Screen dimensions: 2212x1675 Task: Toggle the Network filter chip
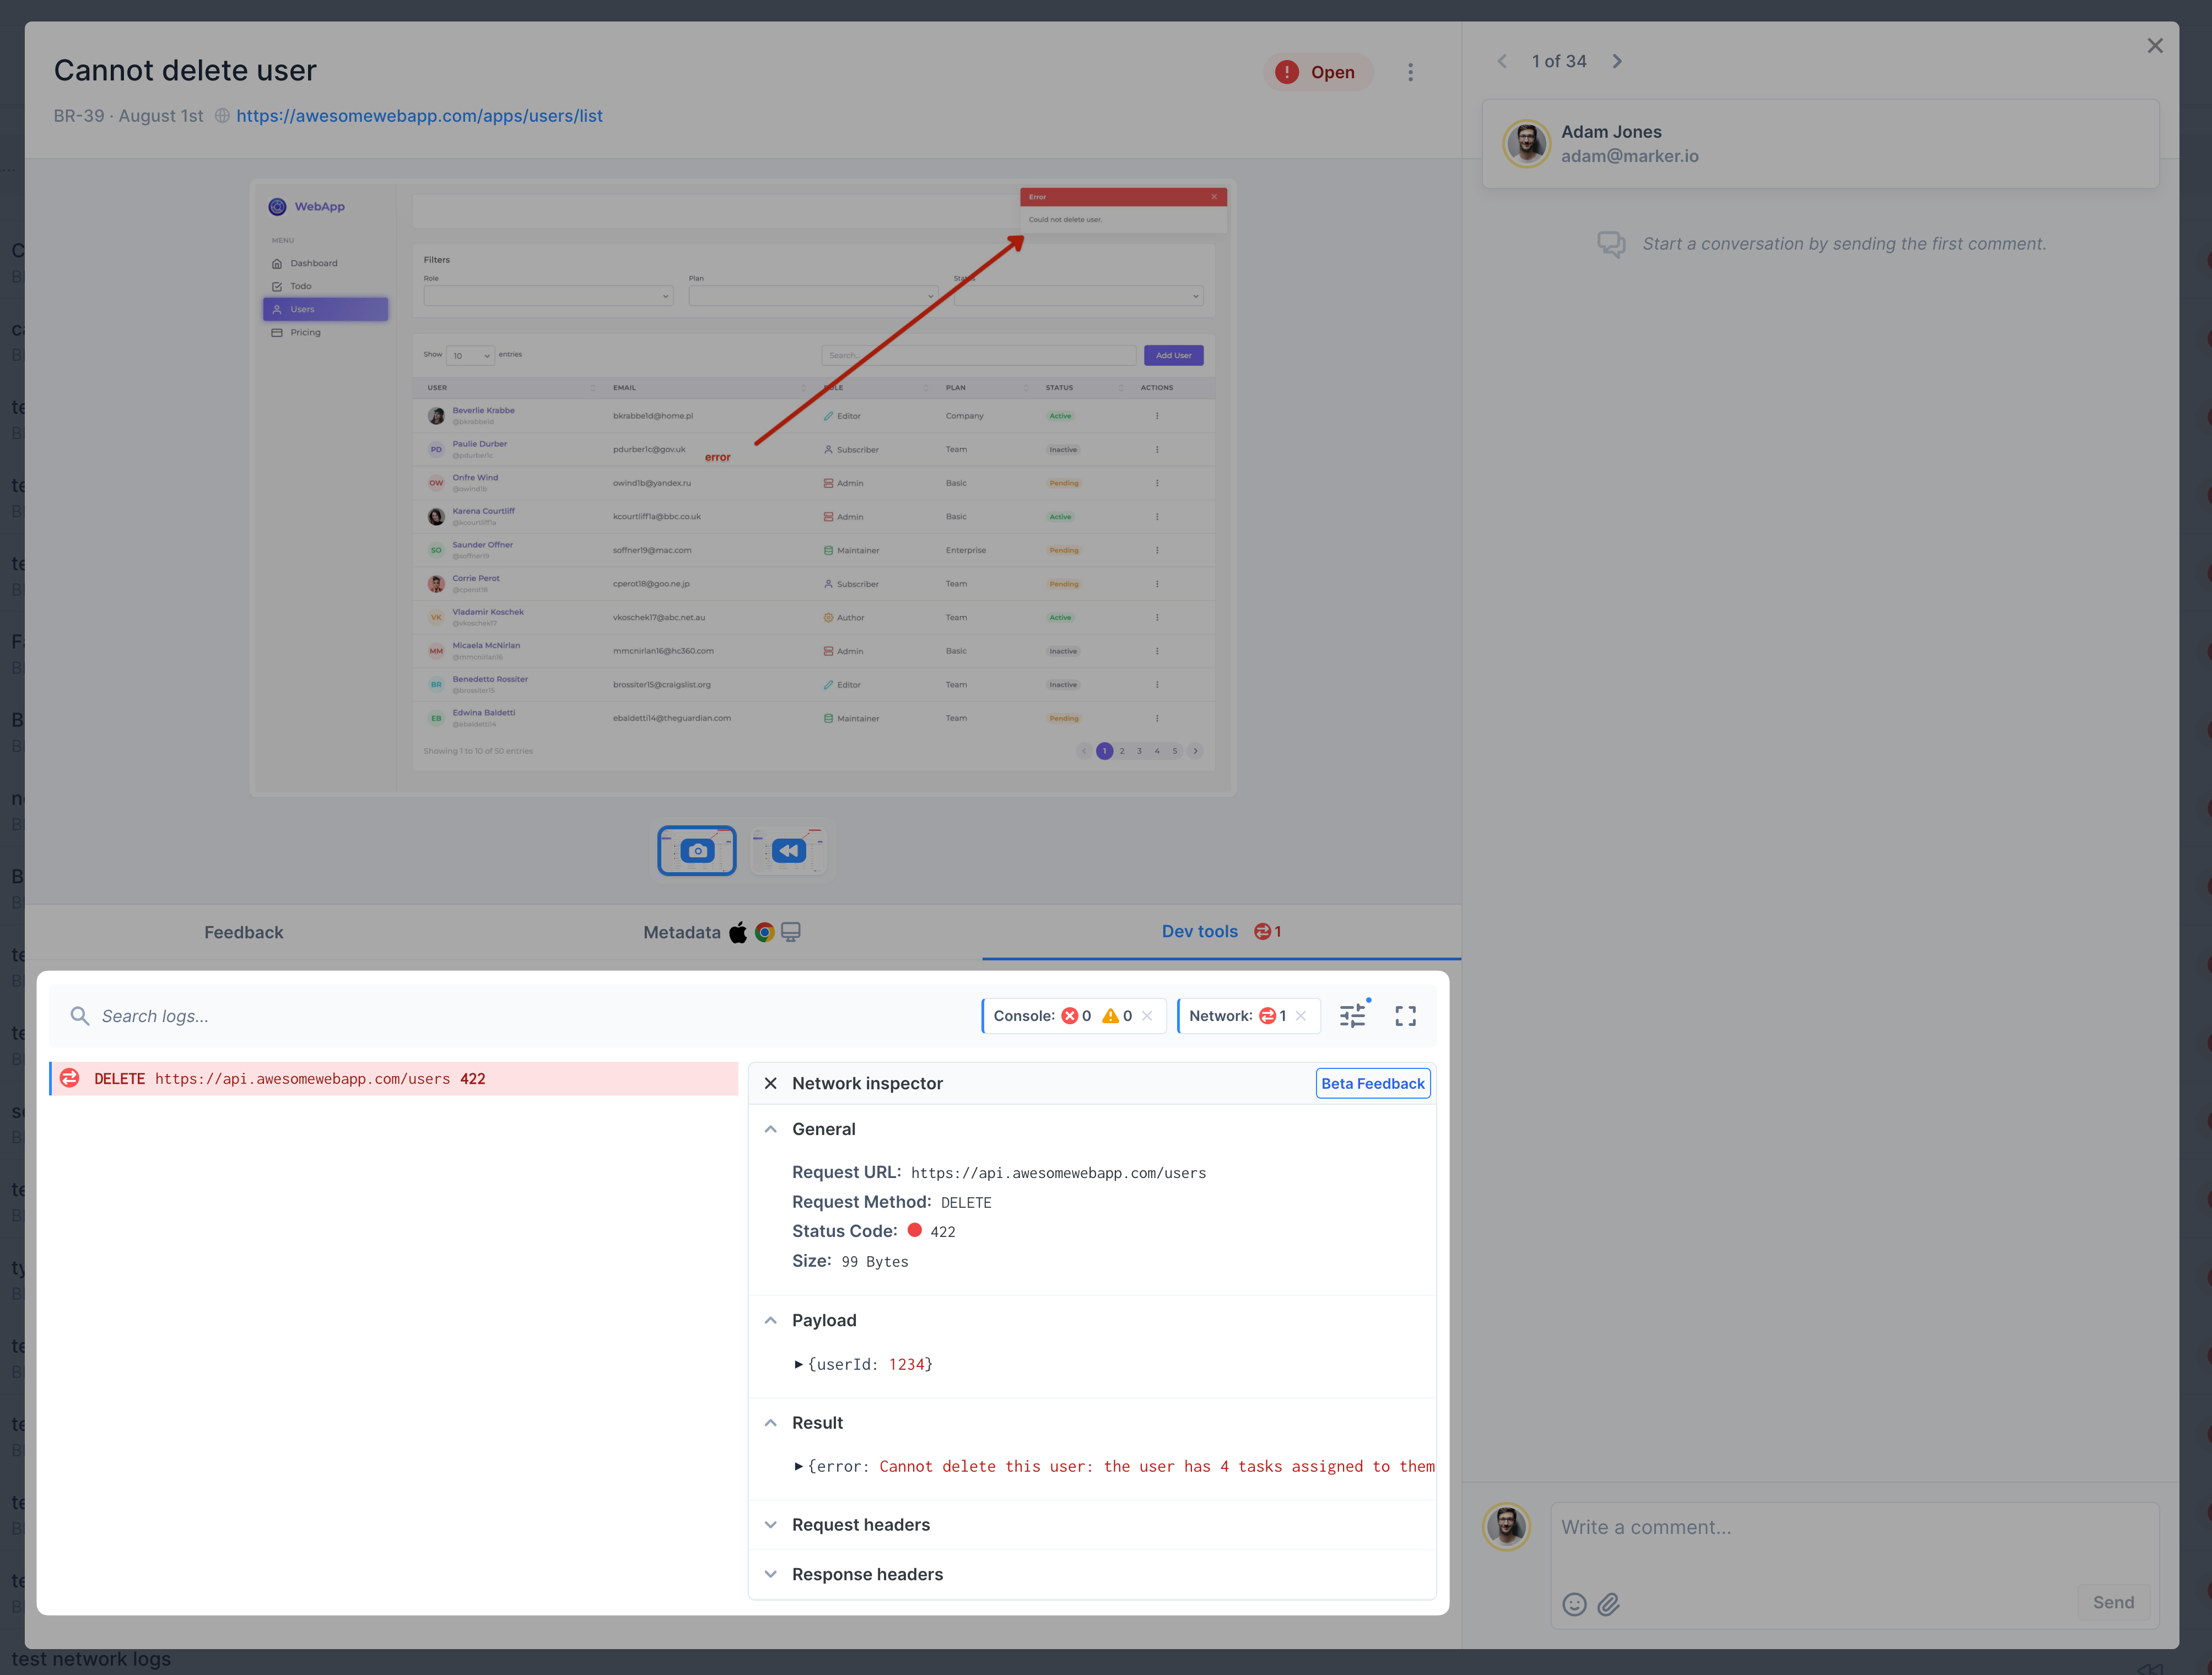click(1249, 1016)
